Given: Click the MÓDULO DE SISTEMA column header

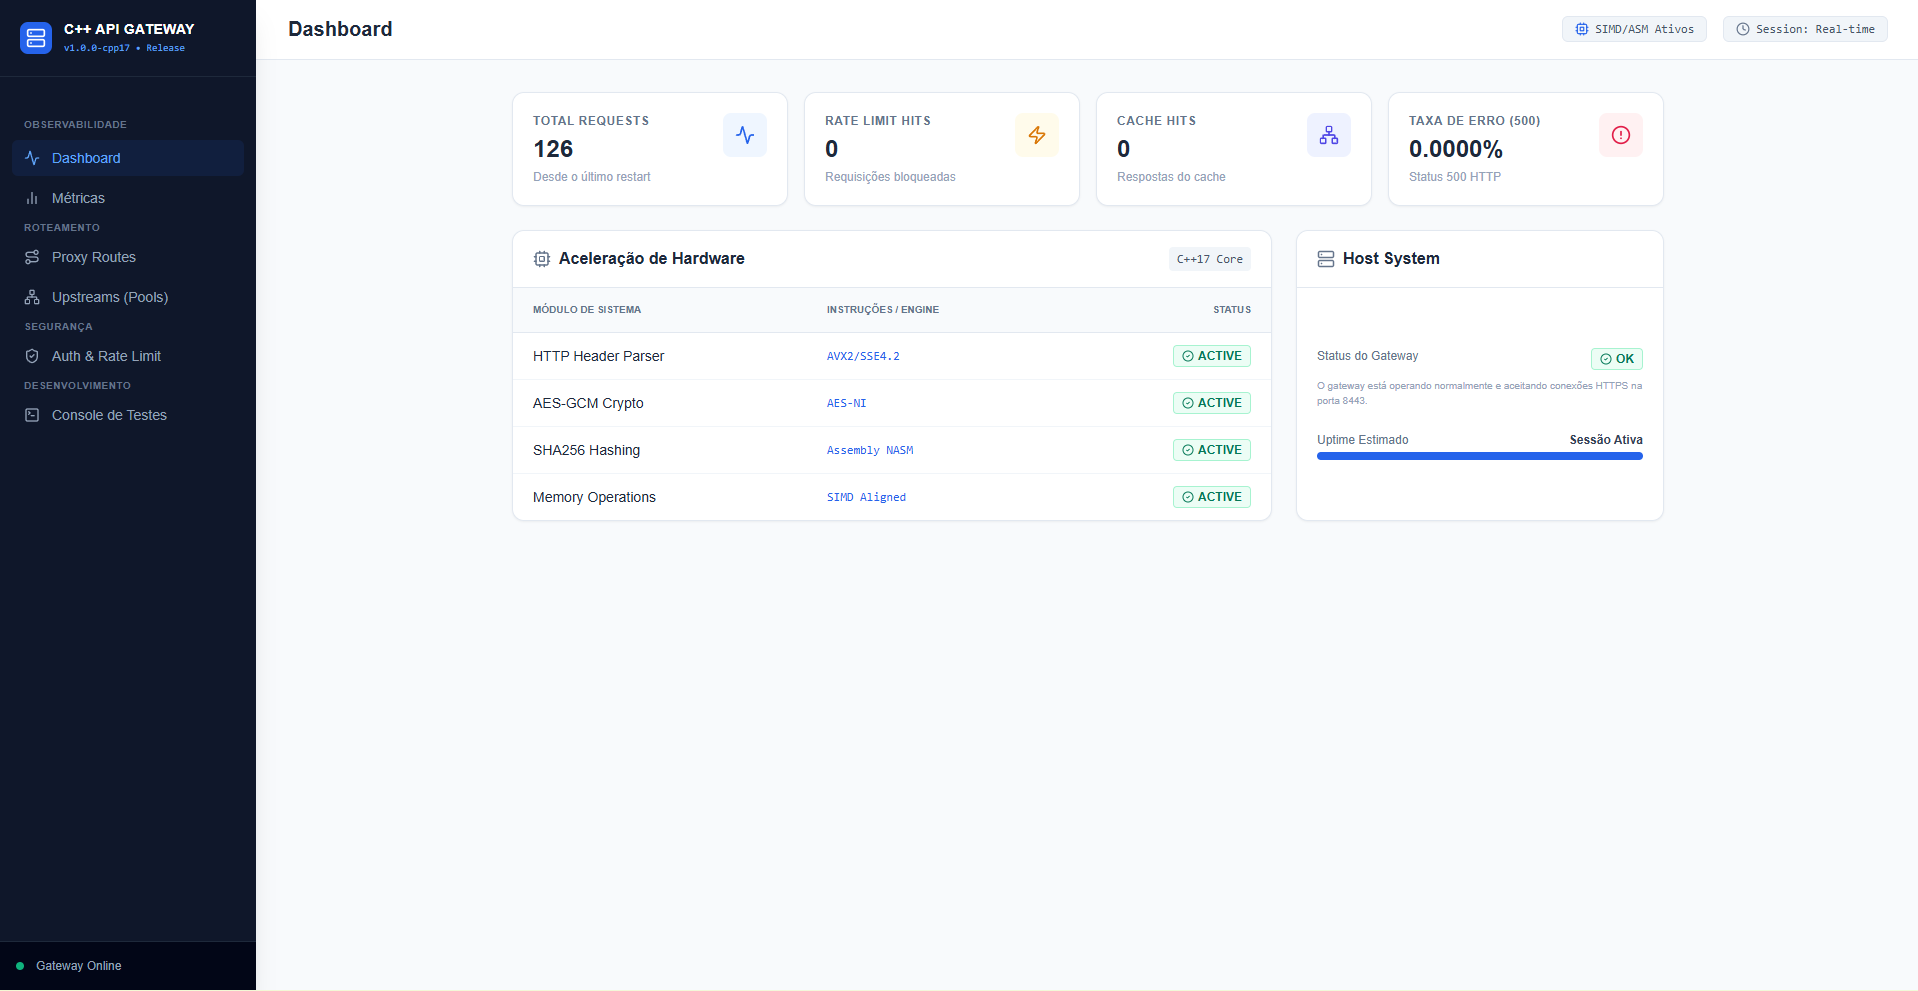Looking at the screenshot, I should [x=587, y=310].
